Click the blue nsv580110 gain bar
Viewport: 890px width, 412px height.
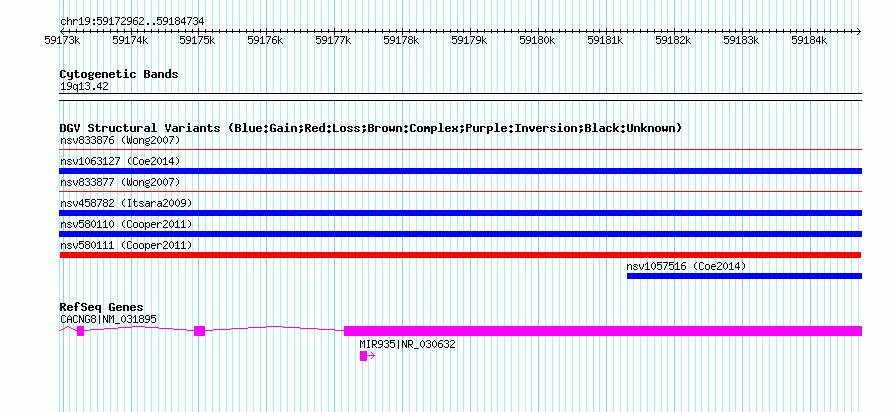[460, 234]
